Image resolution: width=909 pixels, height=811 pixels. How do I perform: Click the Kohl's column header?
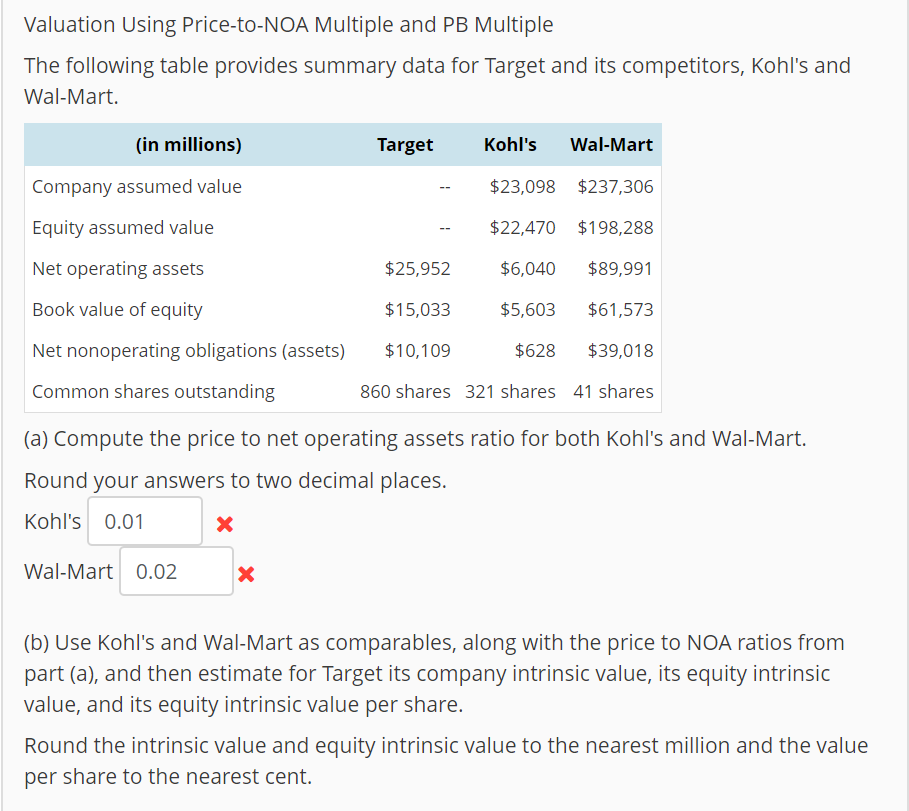(x=510, y=144)
